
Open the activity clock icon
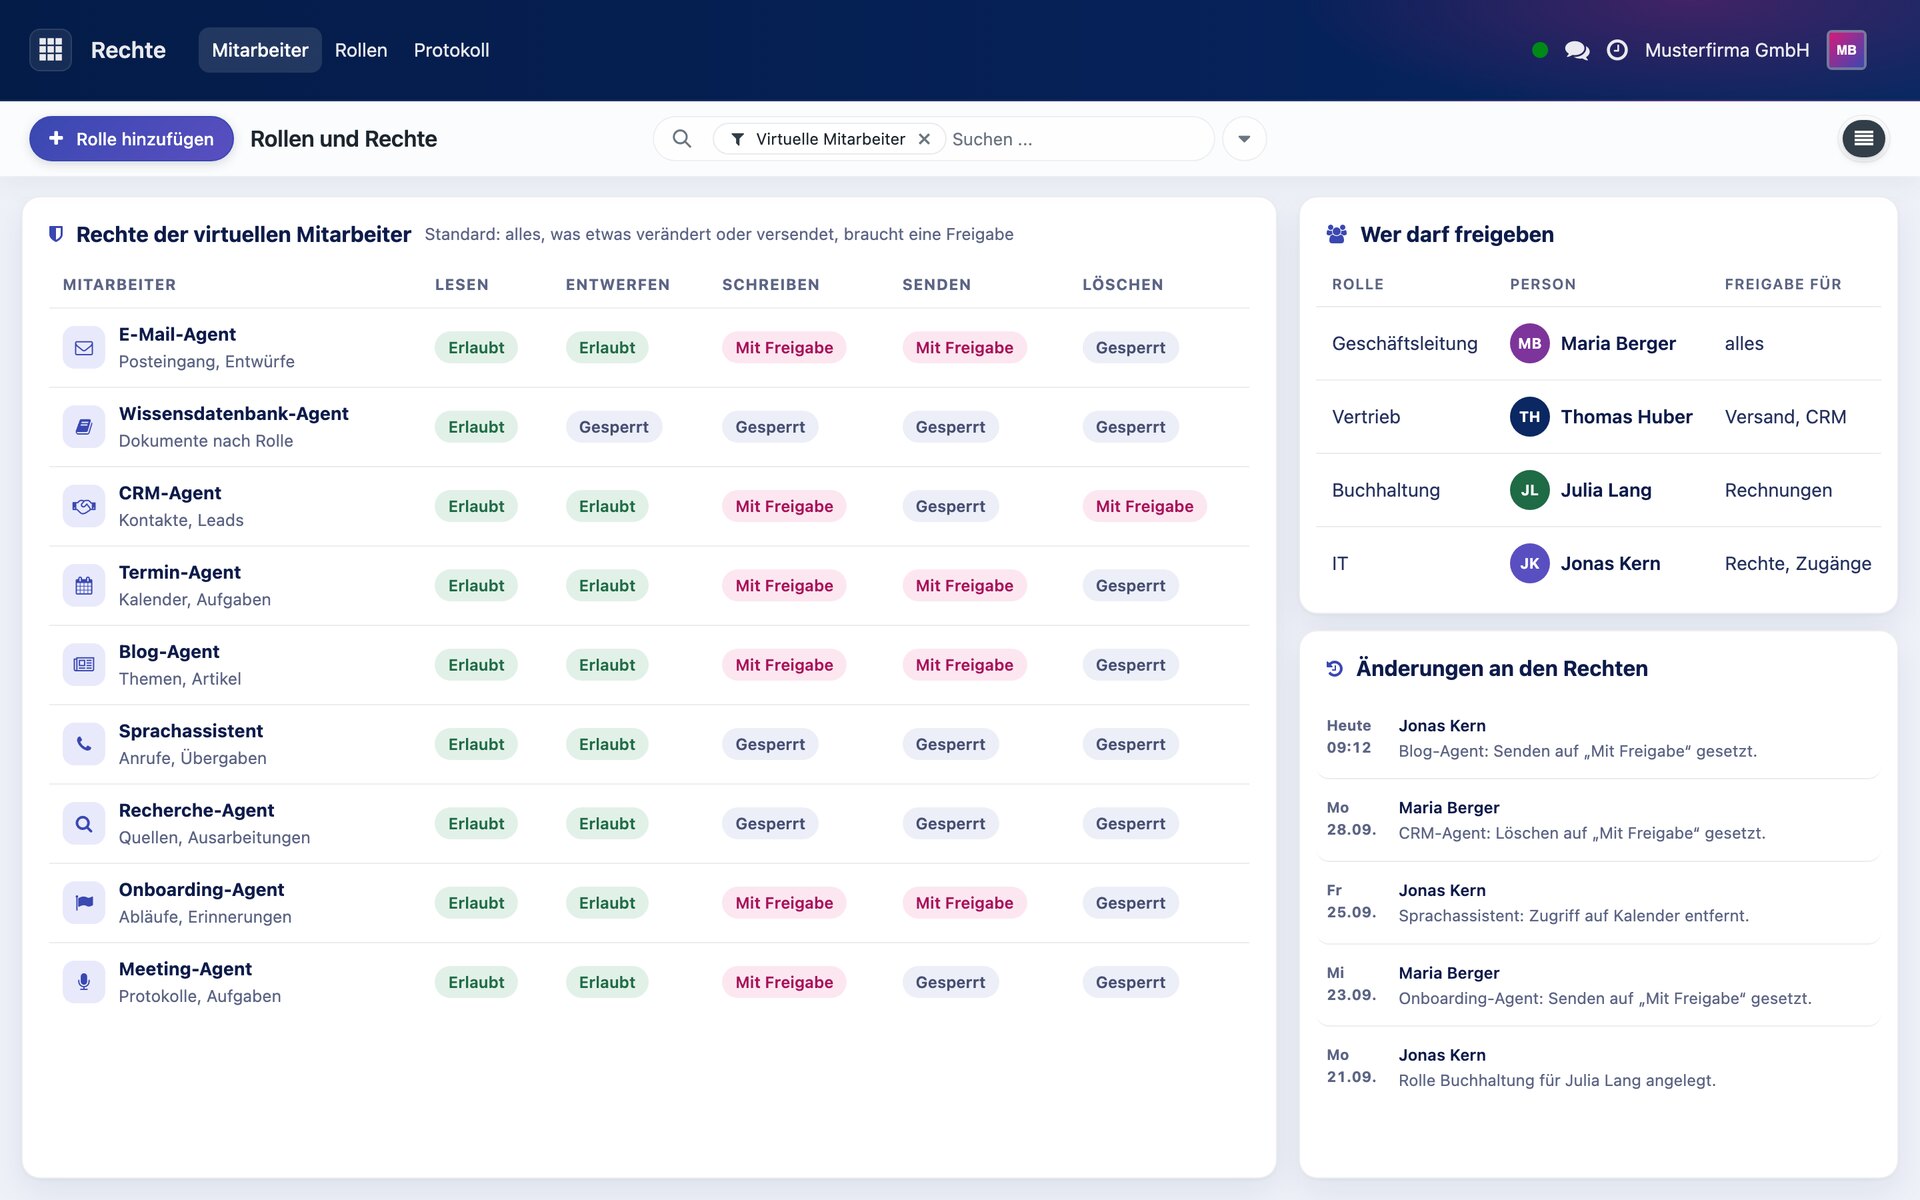point(1617,50)
